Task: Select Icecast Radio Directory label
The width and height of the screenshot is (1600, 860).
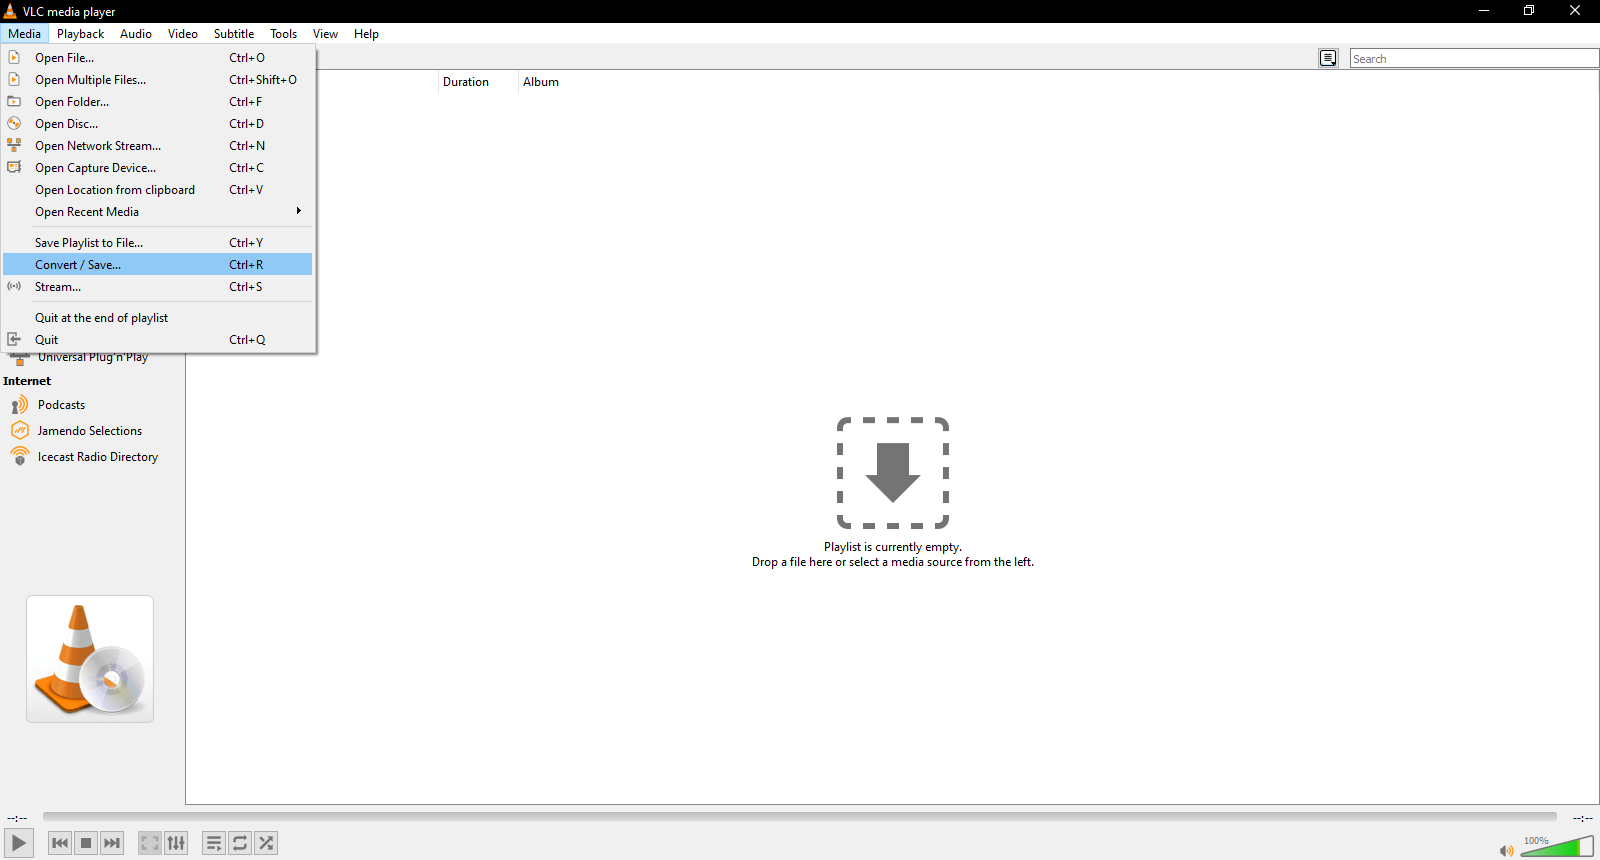Action: point(98,457)
